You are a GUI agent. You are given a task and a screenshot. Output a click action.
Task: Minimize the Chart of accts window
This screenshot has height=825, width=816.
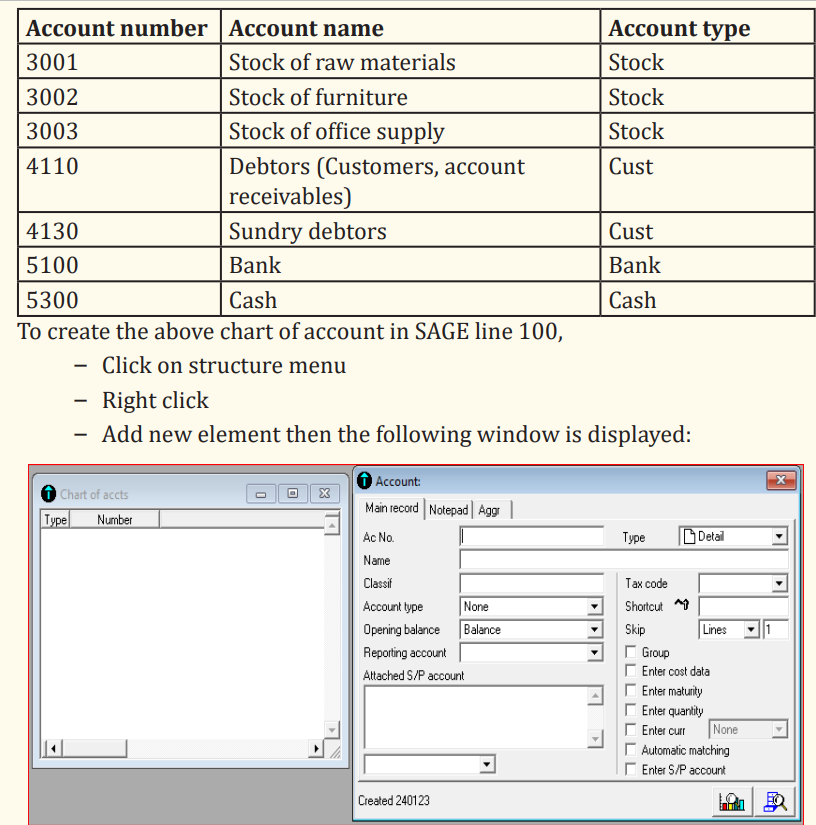pos(260,494)
